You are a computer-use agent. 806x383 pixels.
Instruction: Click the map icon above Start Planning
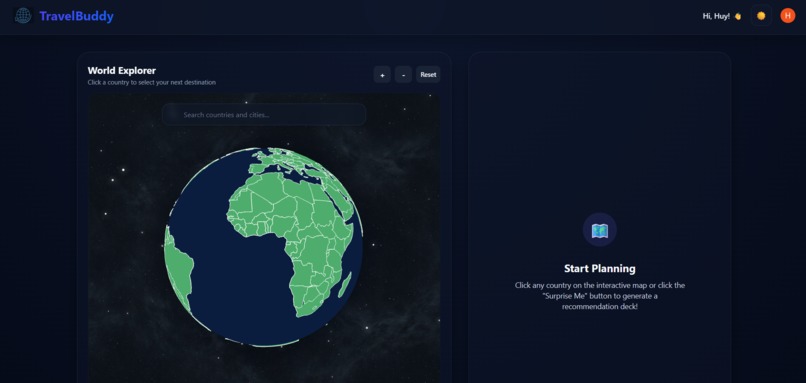[599, 230]
